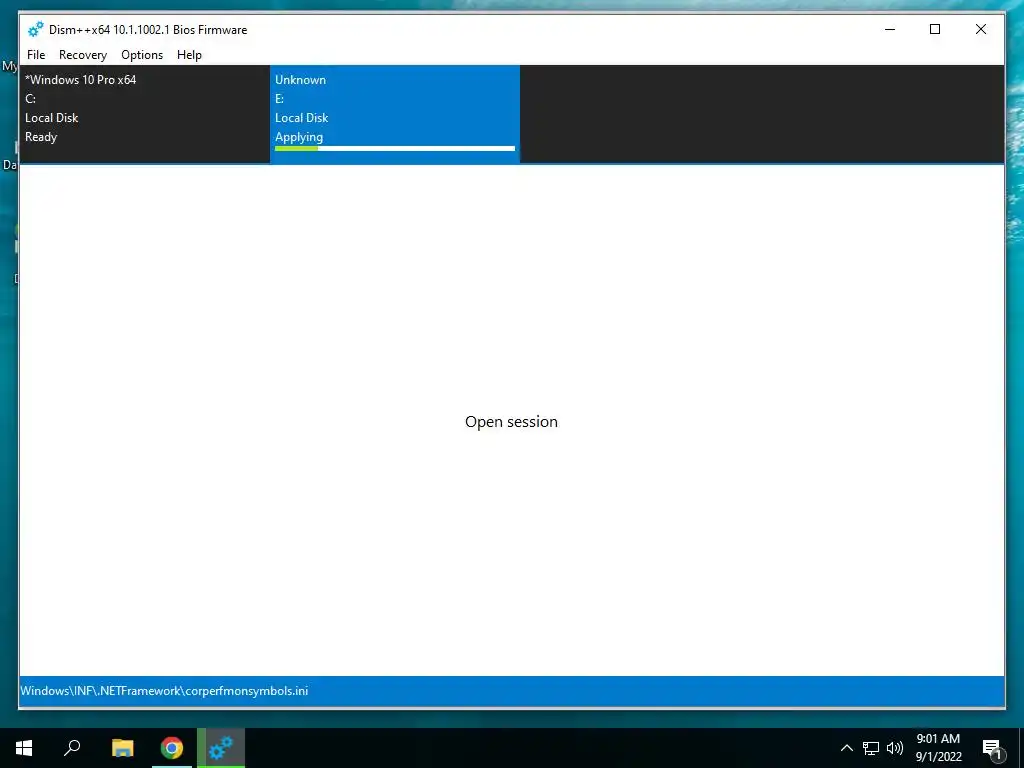The width and height of the screenshot is (1024, 768).
Task: Open taskbar search magnifier
Action: pos(72,748)
